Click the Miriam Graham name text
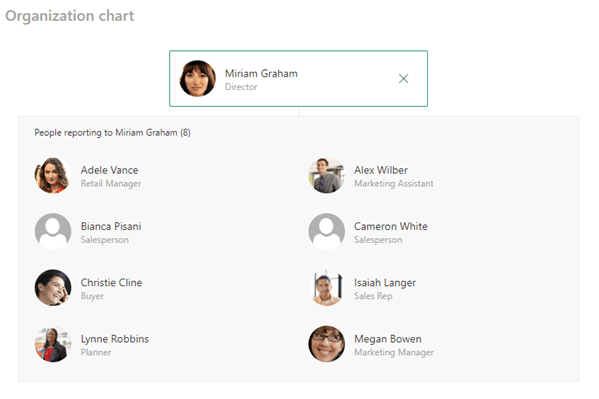Screen dimensions: 599x399 [x=261, y=73]
